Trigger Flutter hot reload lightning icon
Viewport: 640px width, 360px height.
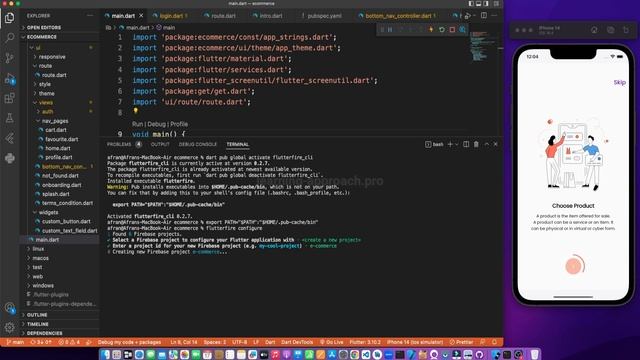431,29
